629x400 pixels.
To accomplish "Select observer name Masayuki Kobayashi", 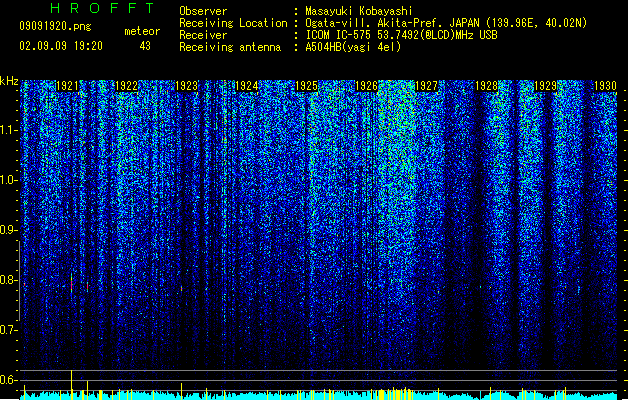I will pyautogui.click(x=359, y=11).
